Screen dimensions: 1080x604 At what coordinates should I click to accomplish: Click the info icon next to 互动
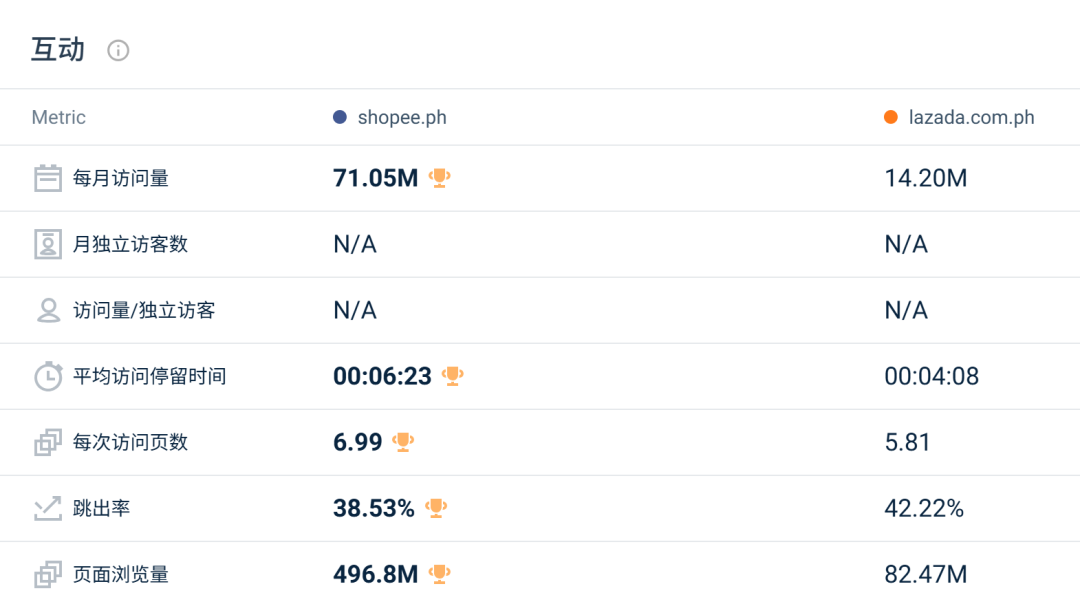tap(118, 50)
